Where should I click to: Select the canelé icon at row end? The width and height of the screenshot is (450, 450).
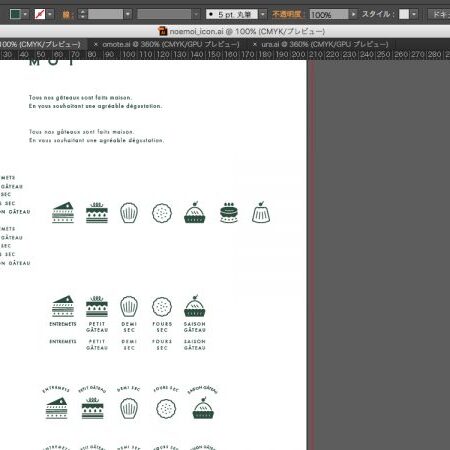[x=261, y=212]
